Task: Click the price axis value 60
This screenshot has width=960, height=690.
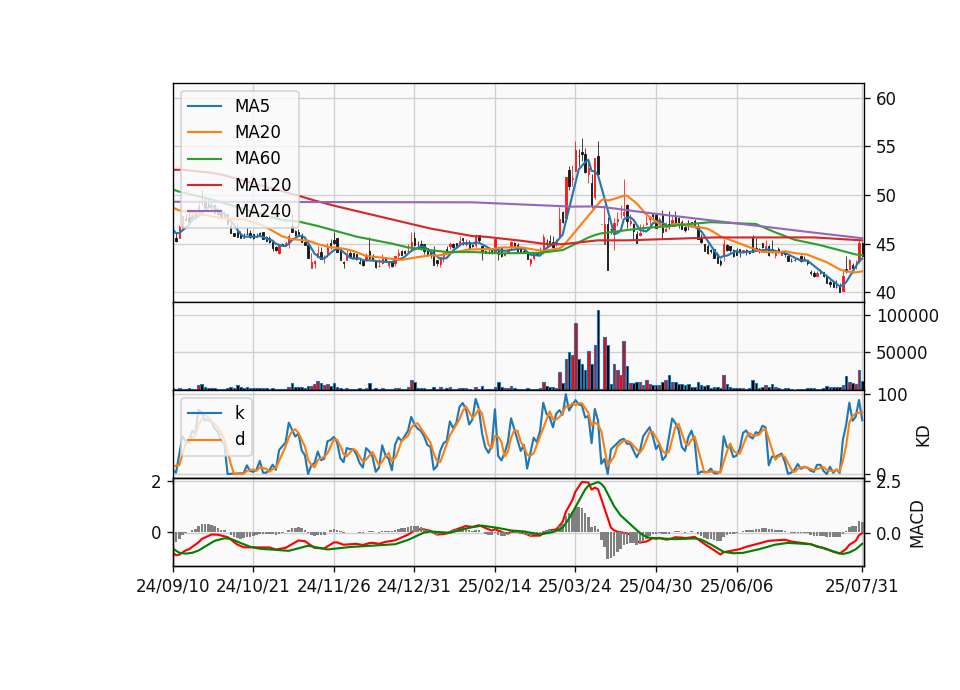Action: click(x=885, y=99)
